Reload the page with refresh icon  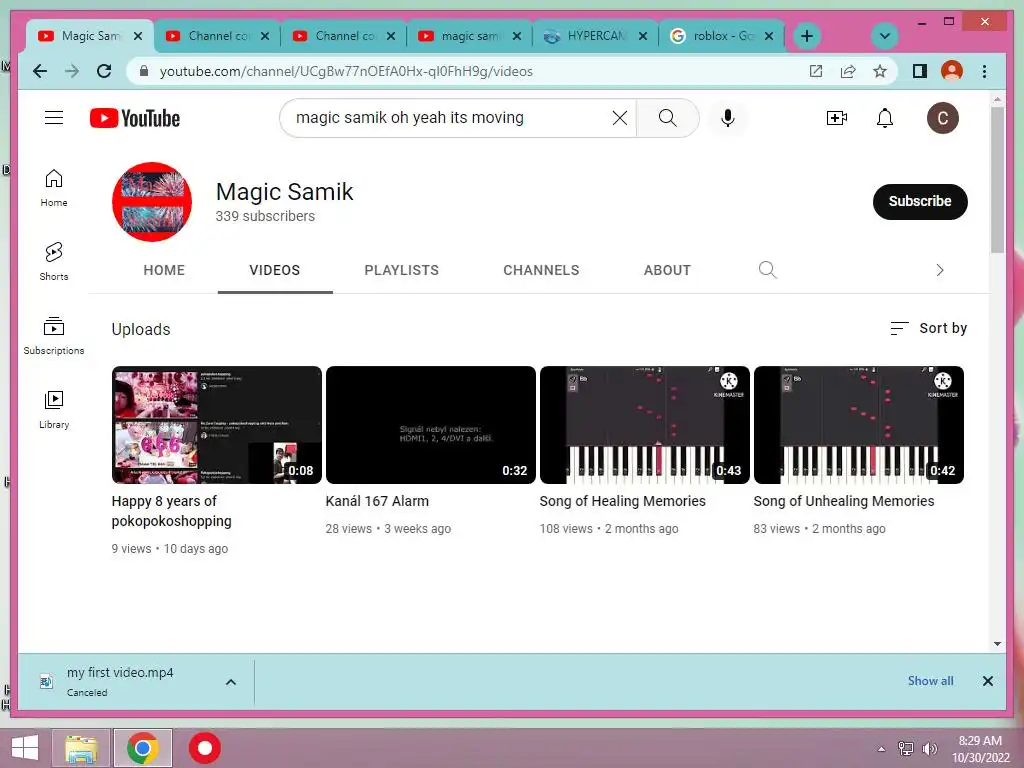click(x=104, y=71)
